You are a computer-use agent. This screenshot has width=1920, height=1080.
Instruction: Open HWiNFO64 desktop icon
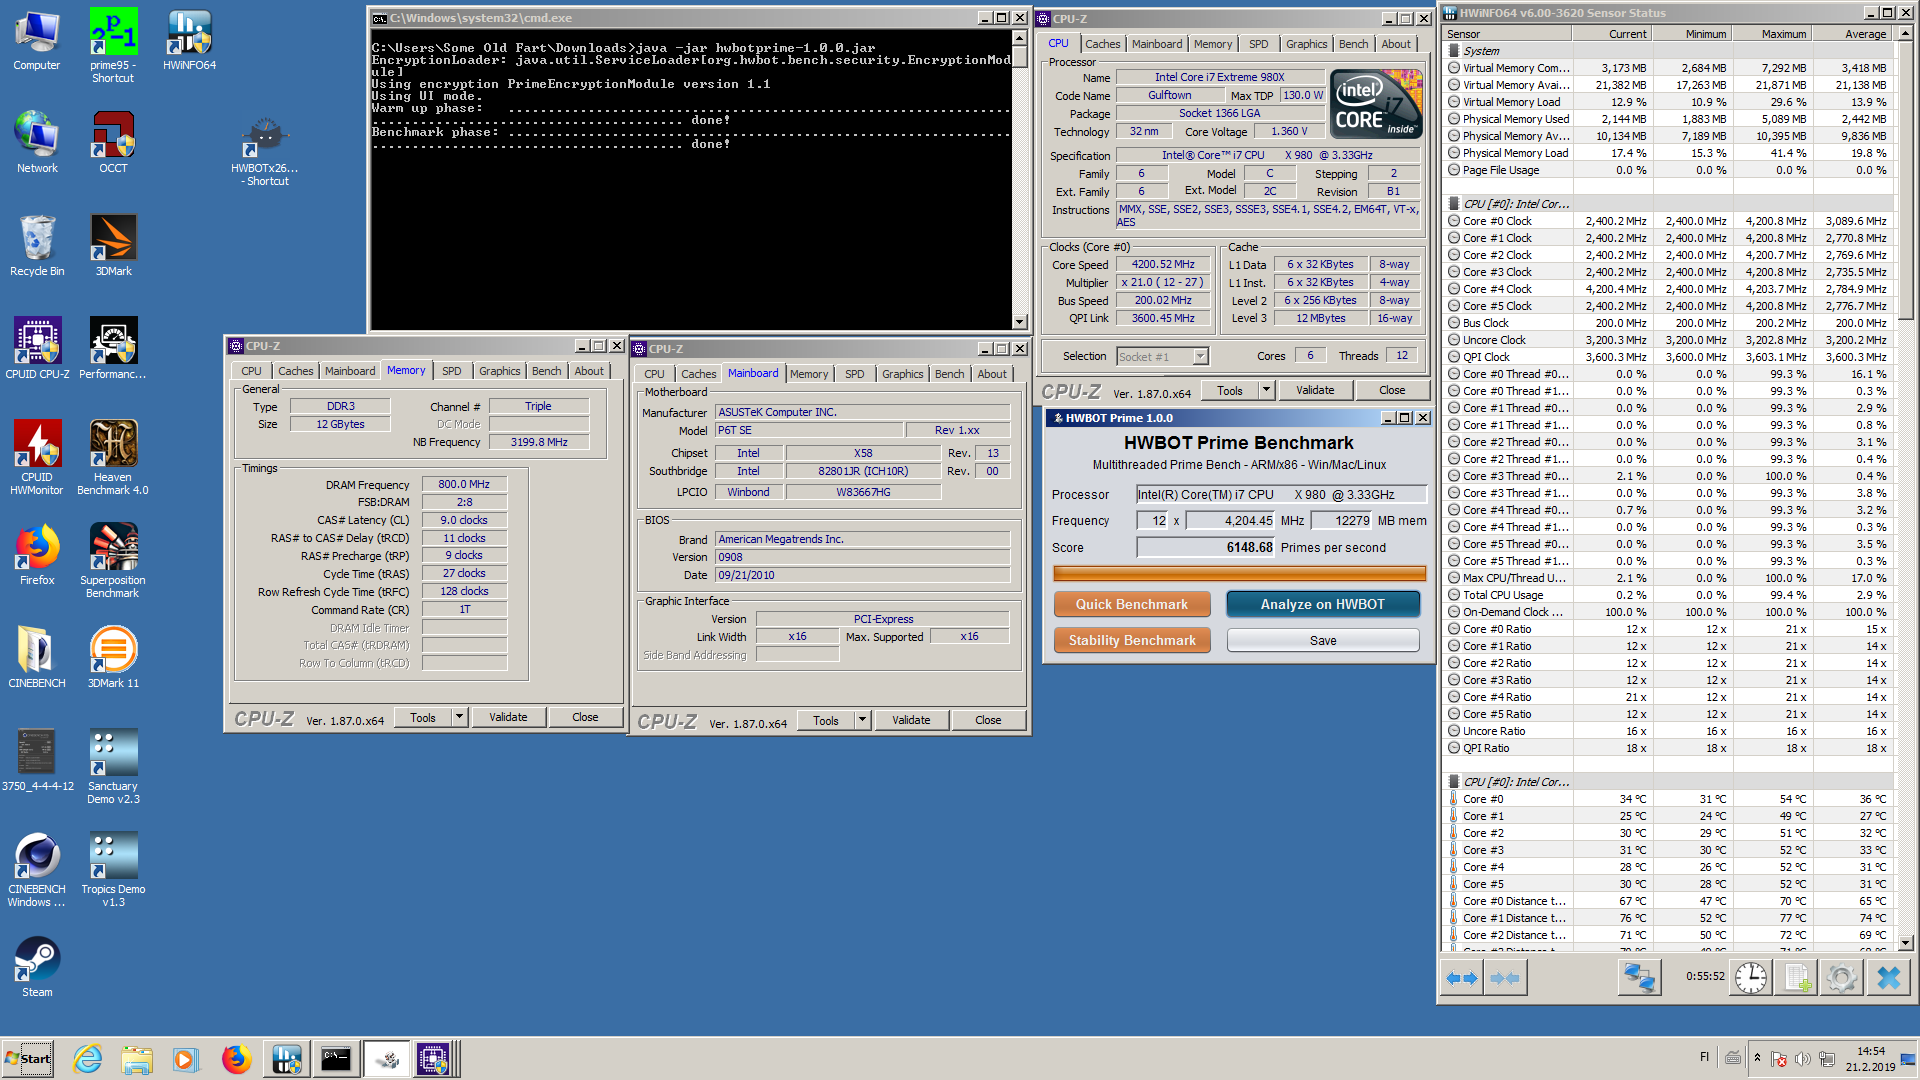[189, 40]
